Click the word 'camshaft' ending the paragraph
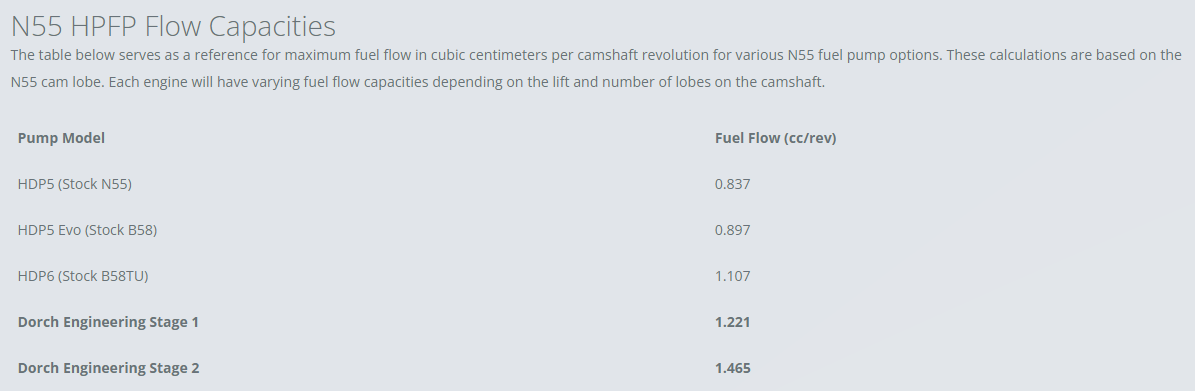This screenshot has height=391, width=1195. click(x=796, y=82)
